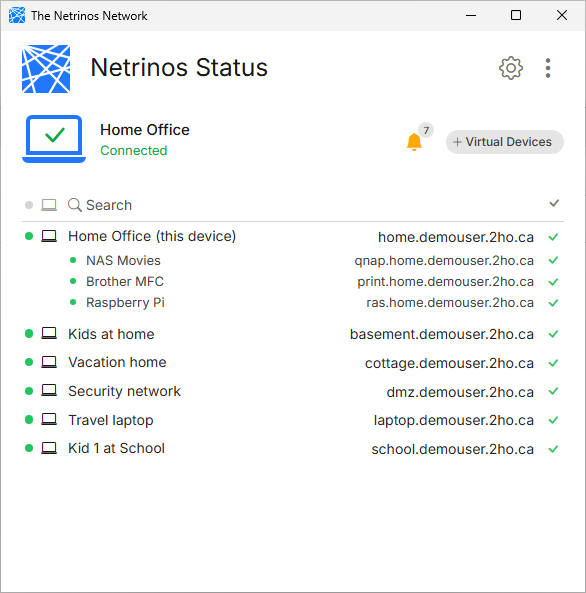Click the green status dot for Raspberry Pi
This screenshot has width=586, height=593.
click(73, 302)
